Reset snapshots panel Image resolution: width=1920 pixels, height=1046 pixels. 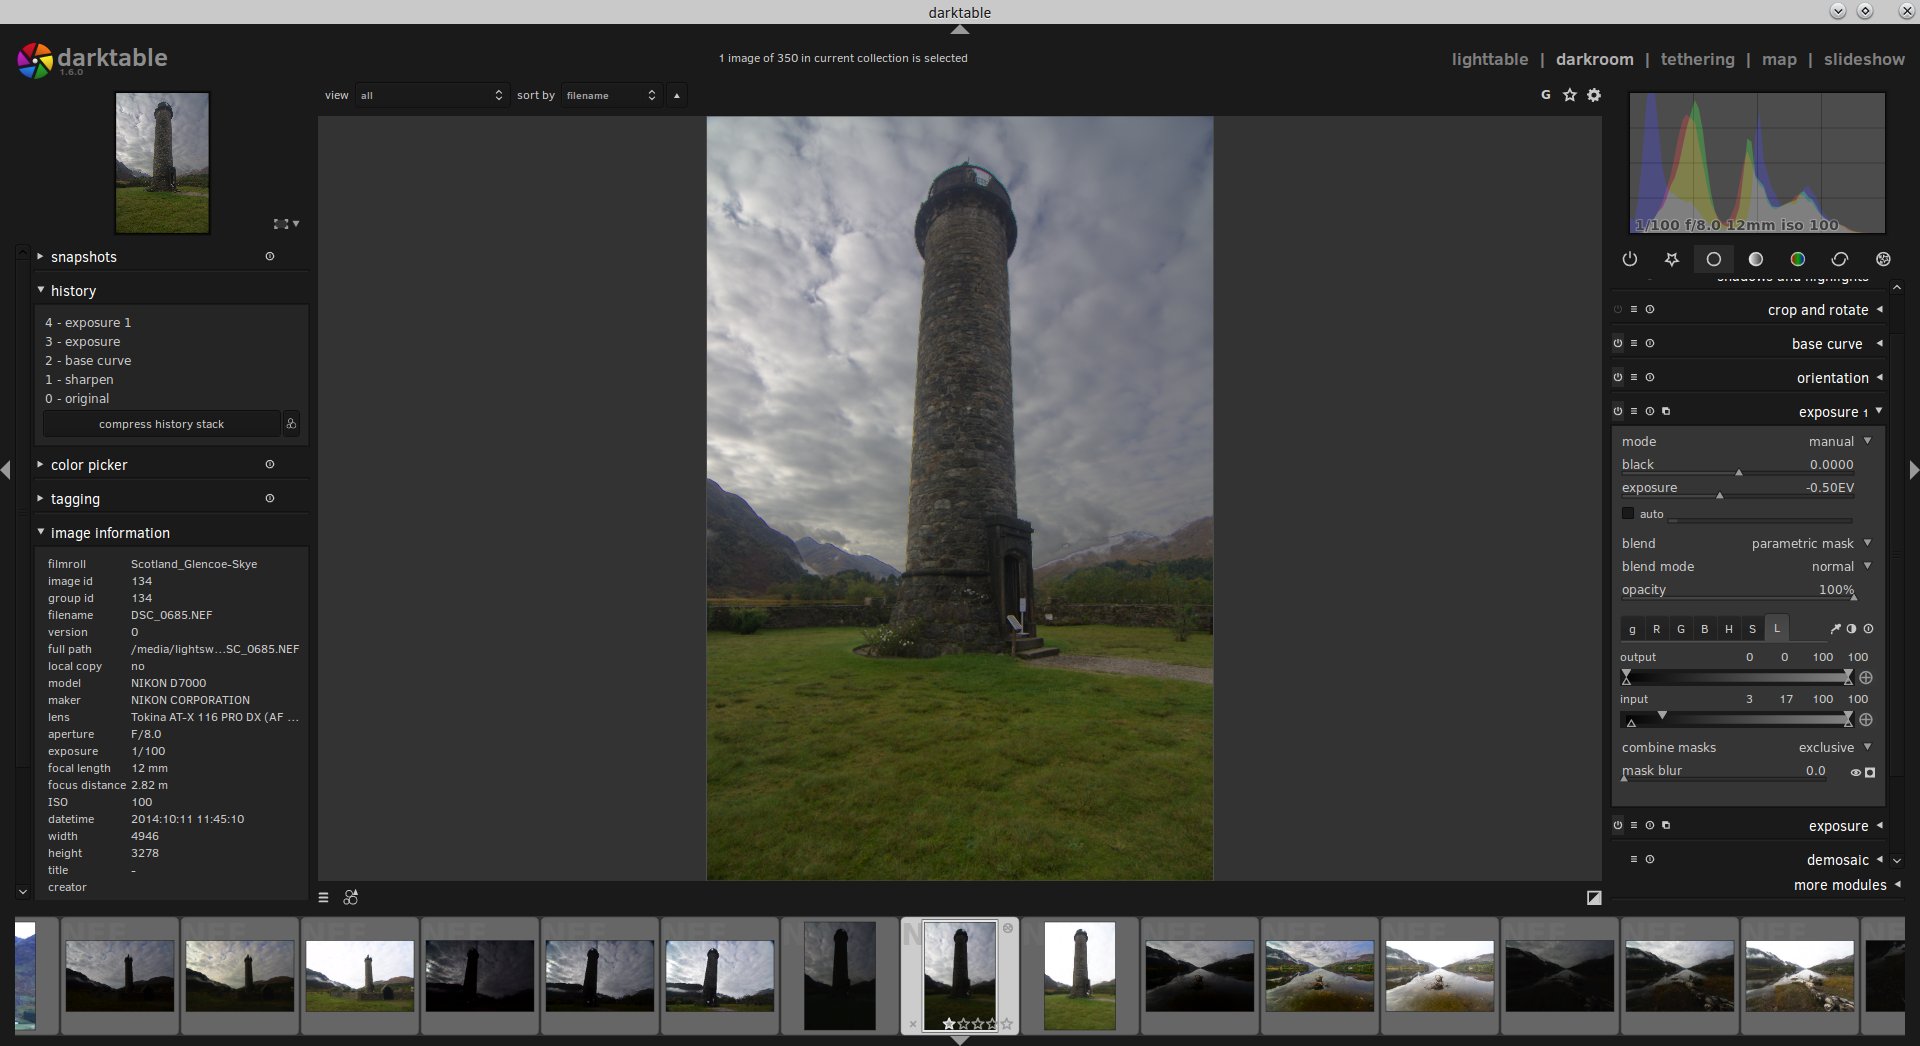point(270,256)
